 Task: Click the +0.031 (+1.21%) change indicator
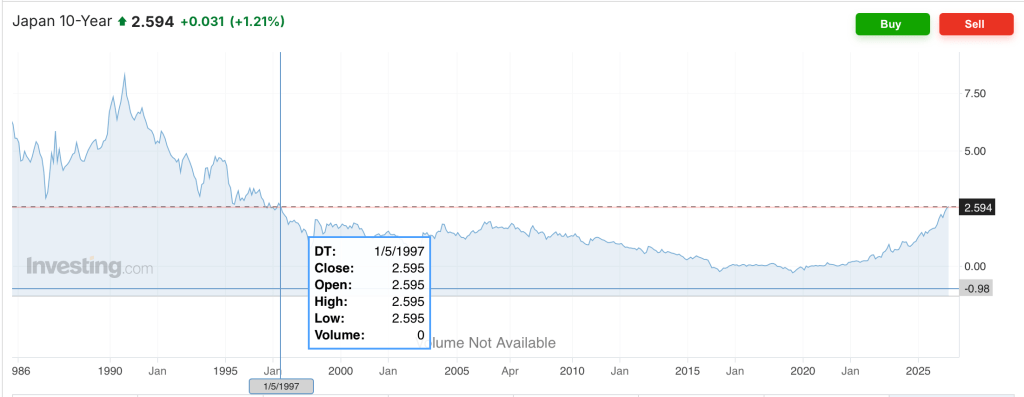(x=232, y=22)
